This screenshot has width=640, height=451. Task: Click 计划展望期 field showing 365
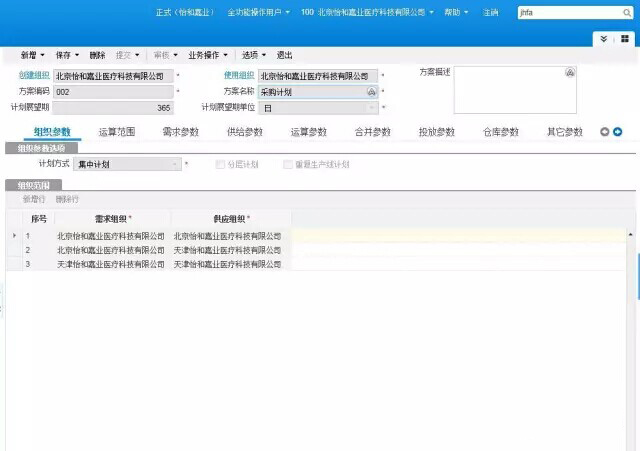coord(113,108)
